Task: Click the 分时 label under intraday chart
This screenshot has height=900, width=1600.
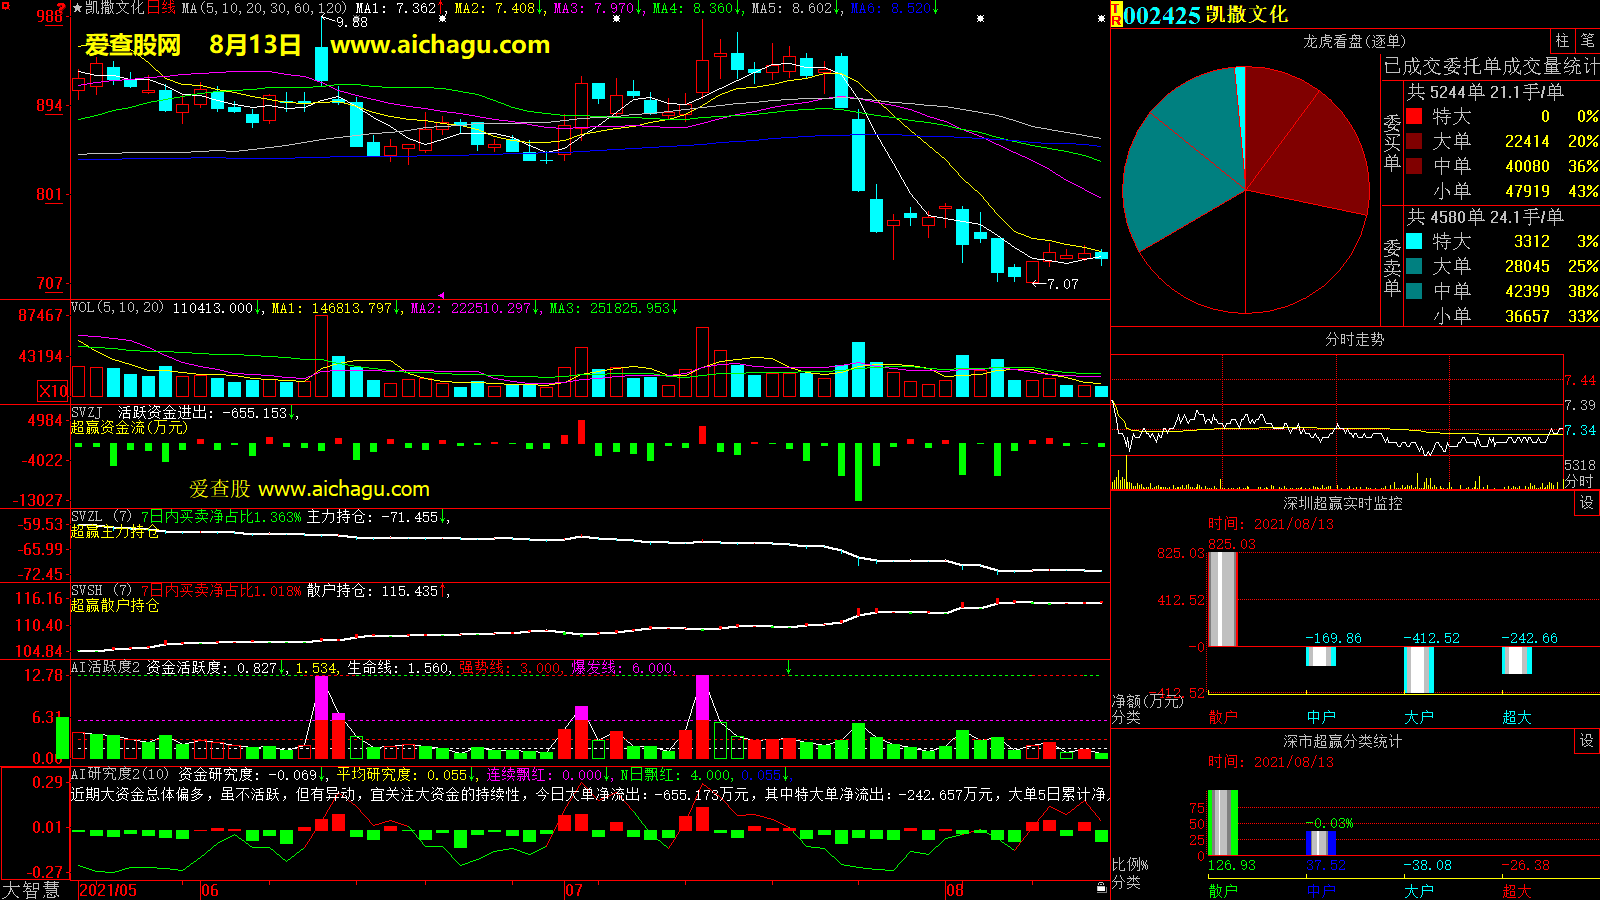Action: pos(1578,481)
